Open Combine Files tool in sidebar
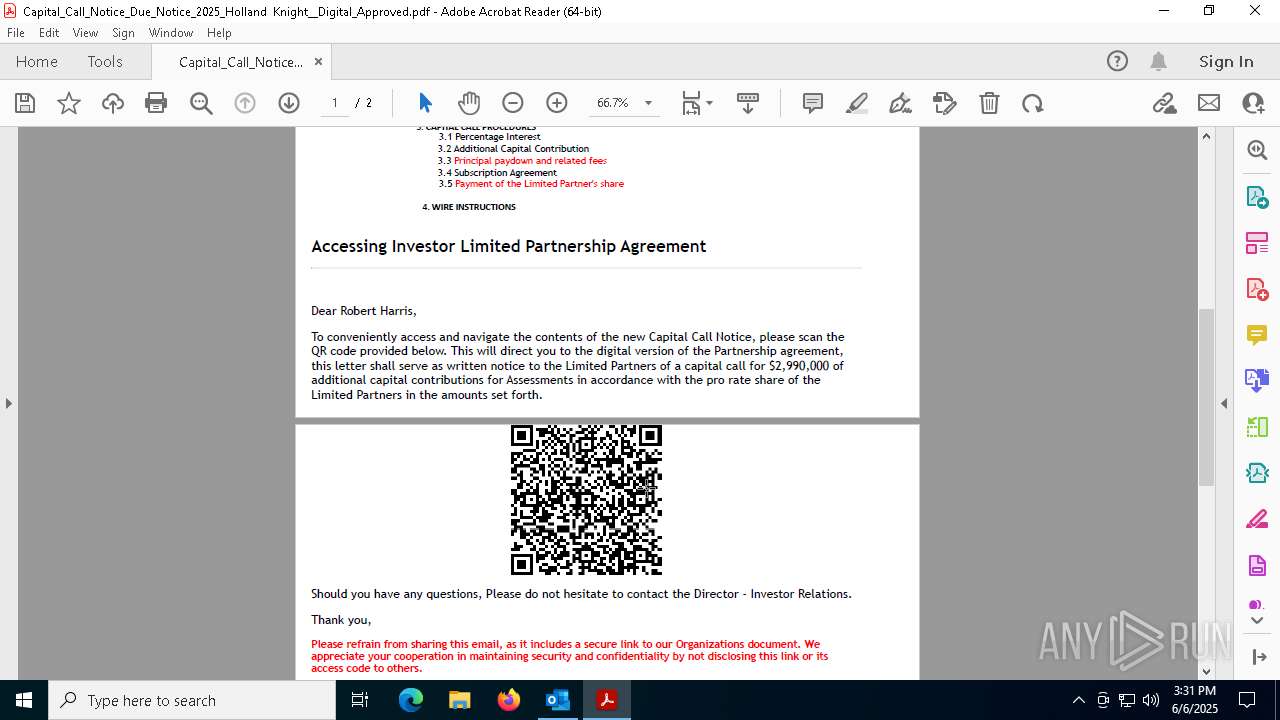The image size is (1280, 720). pyautogui.click(x=1257, y=381)
